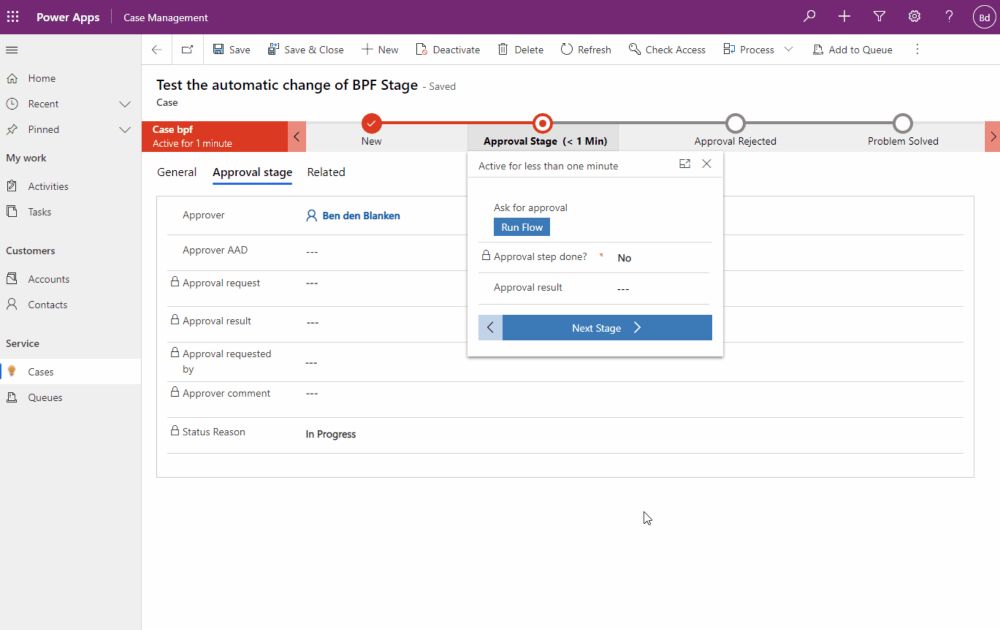Screen dimensions: 1000x630
Task: Select the Approval Rejected stage circle
Action: (x=735, y=122)
